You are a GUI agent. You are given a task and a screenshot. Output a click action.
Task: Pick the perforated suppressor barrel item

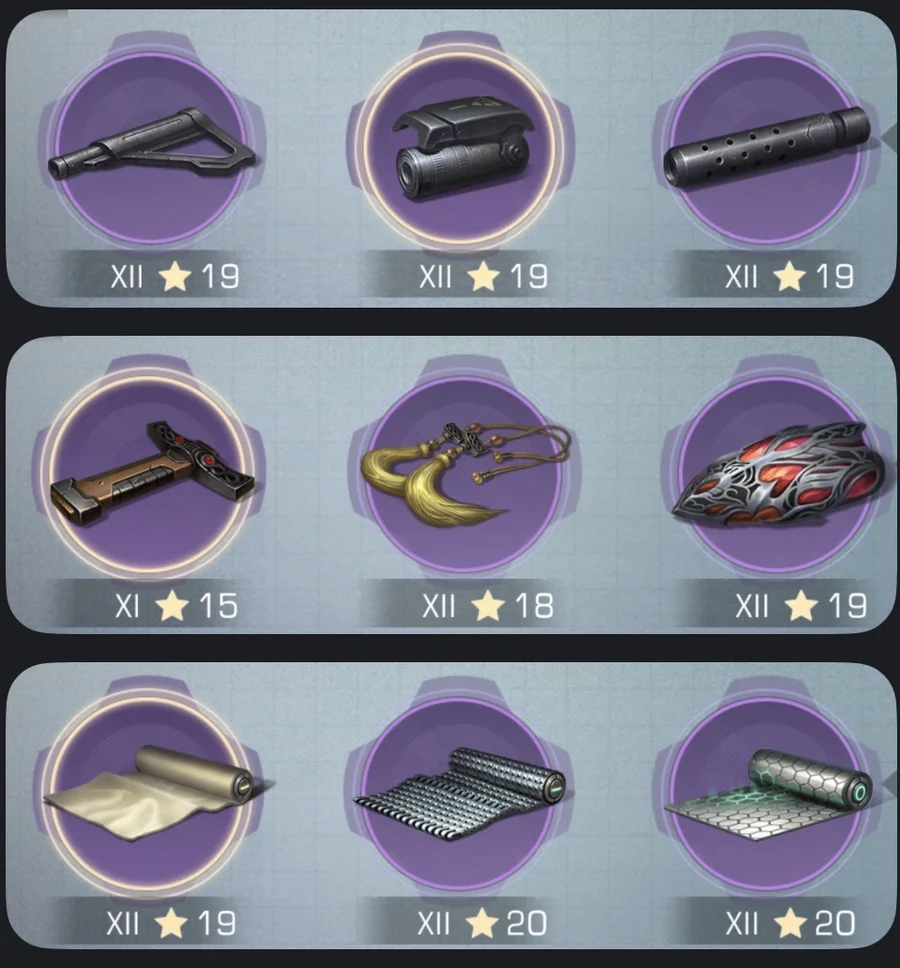tap(767, 147)
